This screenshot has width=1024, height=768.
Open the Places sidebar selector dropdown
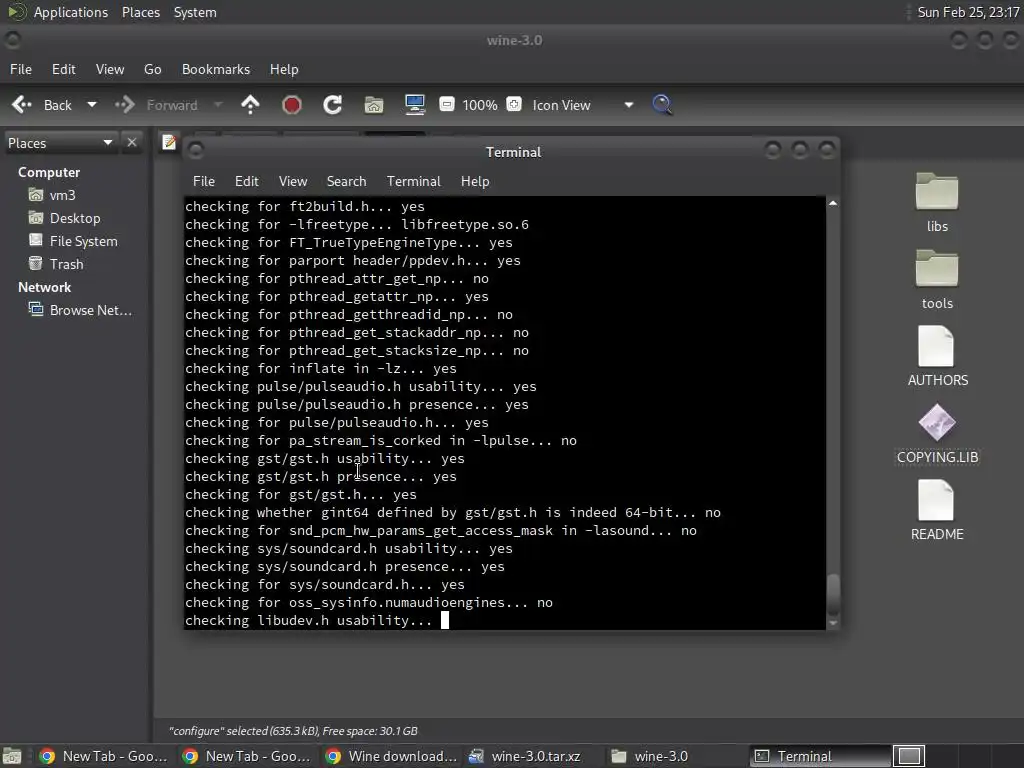click(x=60, y=143)
